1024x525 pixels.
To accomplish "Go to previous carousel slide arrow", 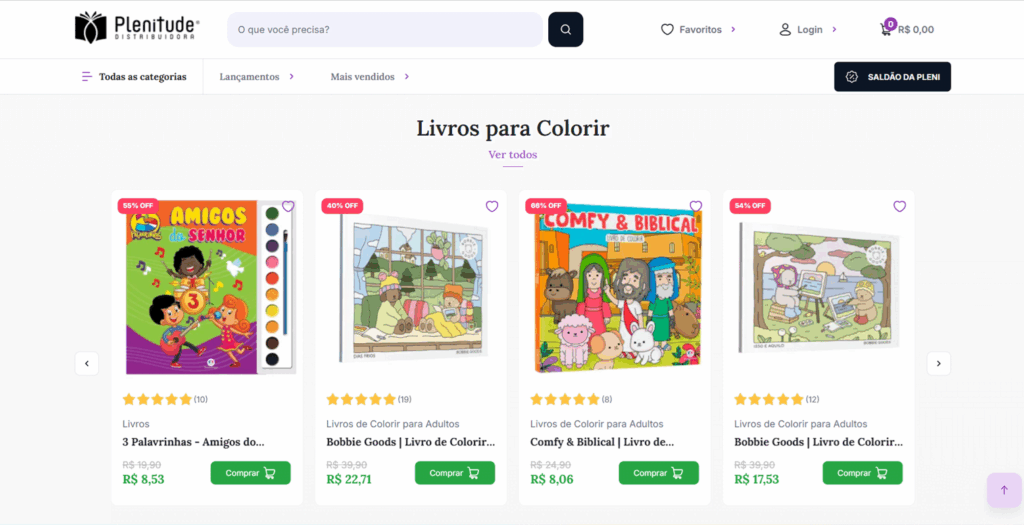I will 87,363.
